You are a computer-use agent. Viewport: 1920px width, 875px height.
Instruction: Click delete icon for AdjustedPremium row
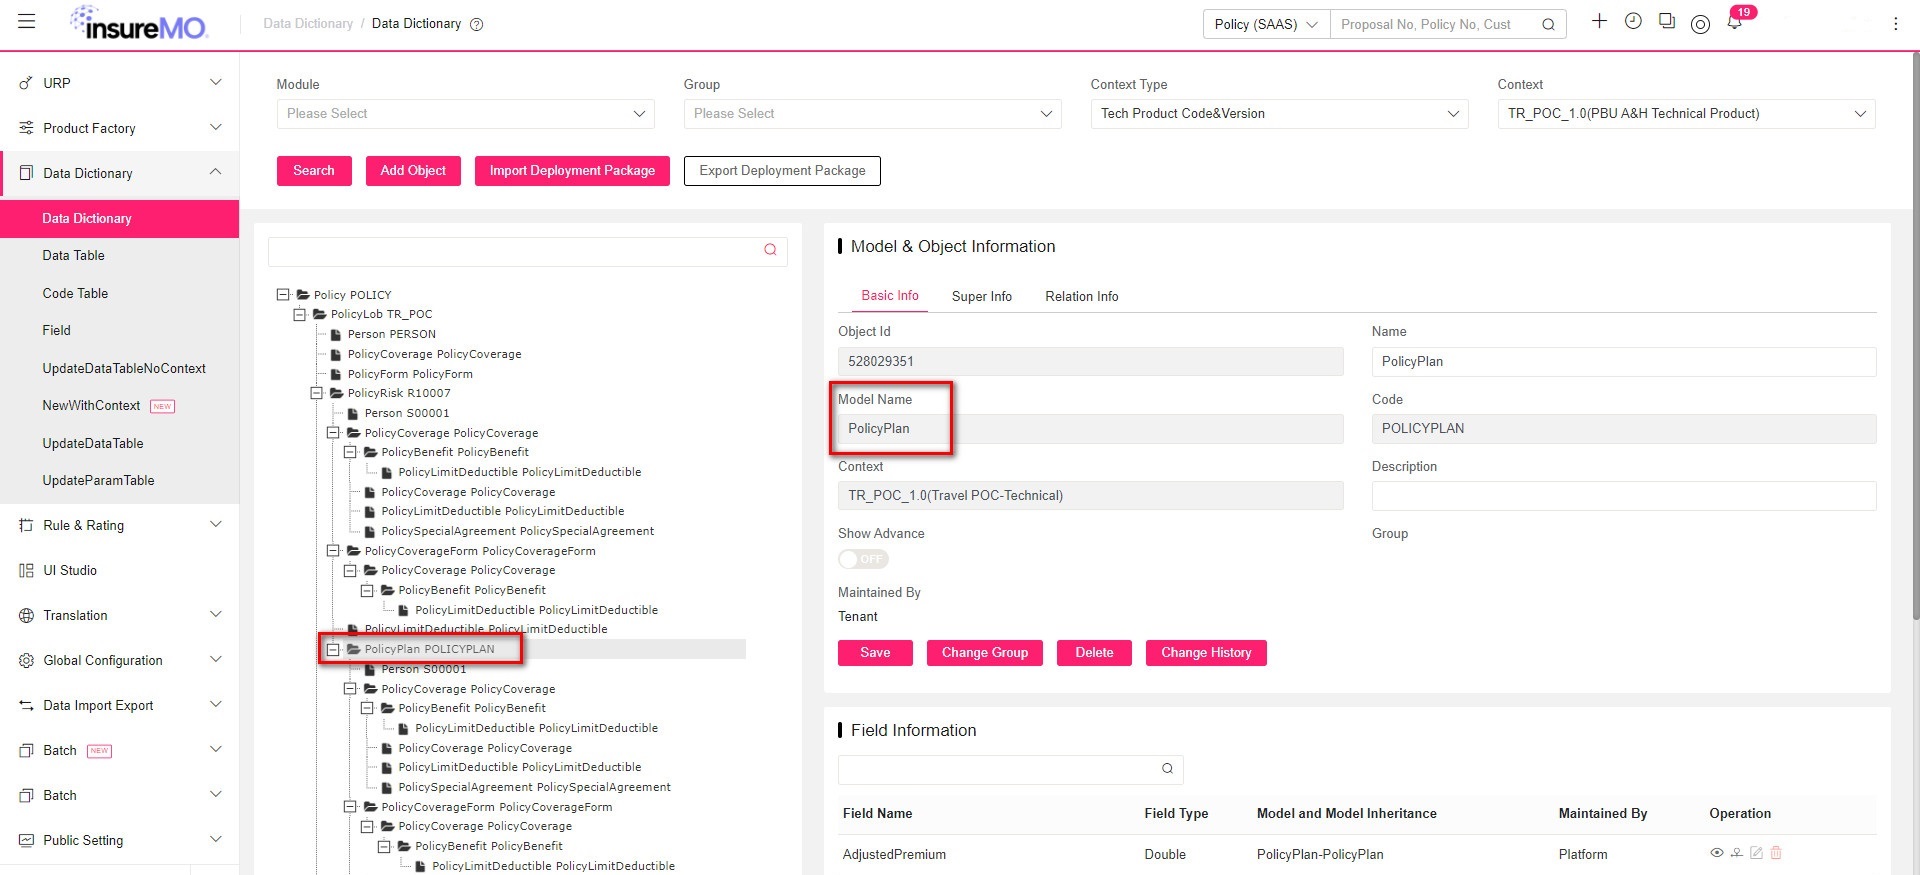pyautogui.click(x=1776, y=853)
